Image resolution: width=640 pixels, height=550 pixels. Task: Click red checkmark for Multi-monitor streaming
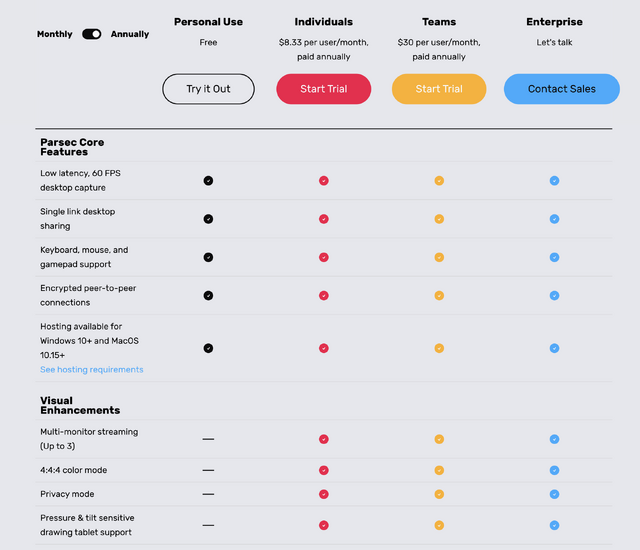[324, 439]
